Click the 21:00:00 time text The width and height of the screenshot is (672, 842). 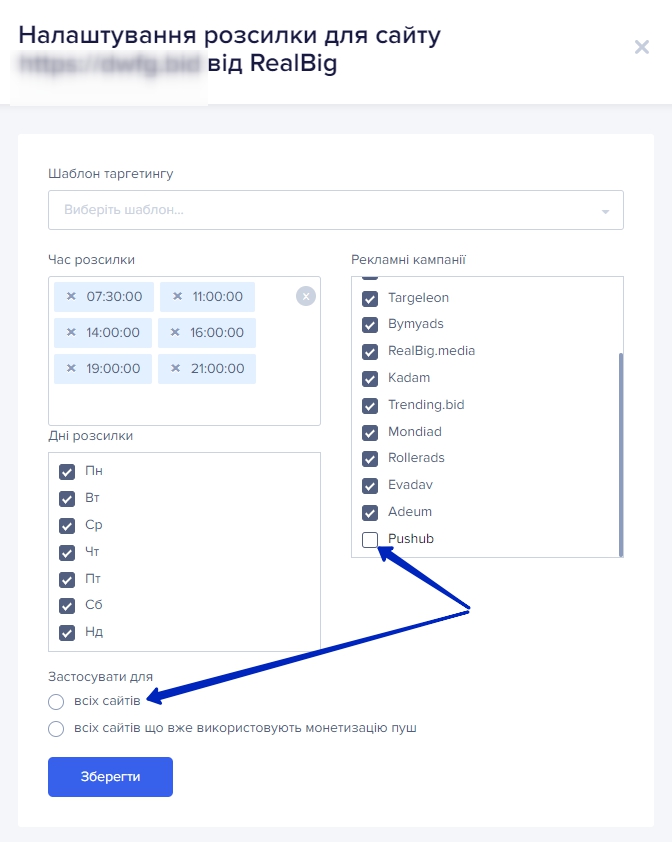[x=218, y=368]
